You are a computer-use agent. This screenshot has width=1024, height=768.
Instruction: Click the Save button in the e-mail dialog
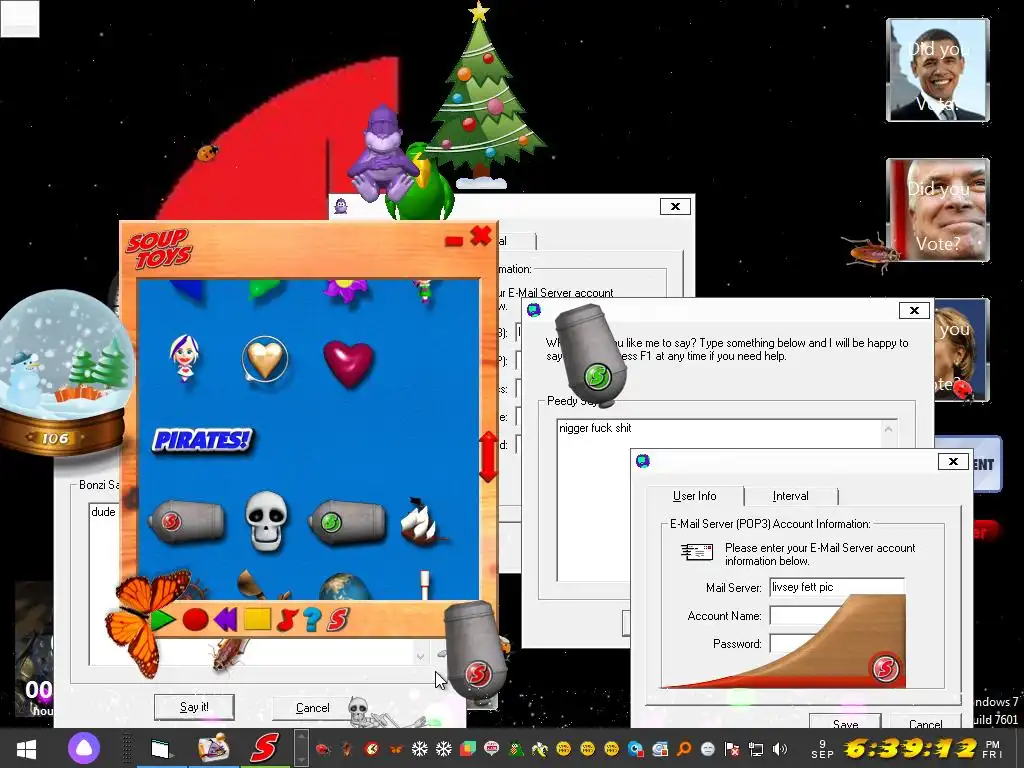[x=845, y=722]
